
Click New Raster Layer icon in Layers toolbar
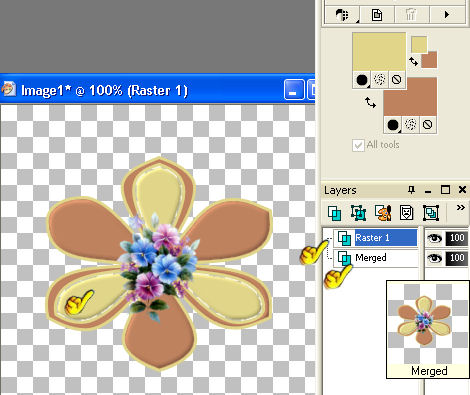[334, 213]
